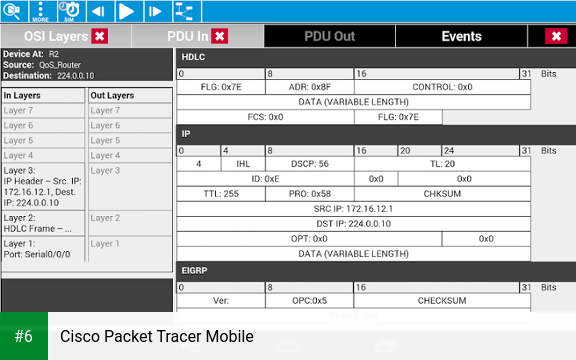Select In Layers Layer 6 row

click(x=43, y=125)
